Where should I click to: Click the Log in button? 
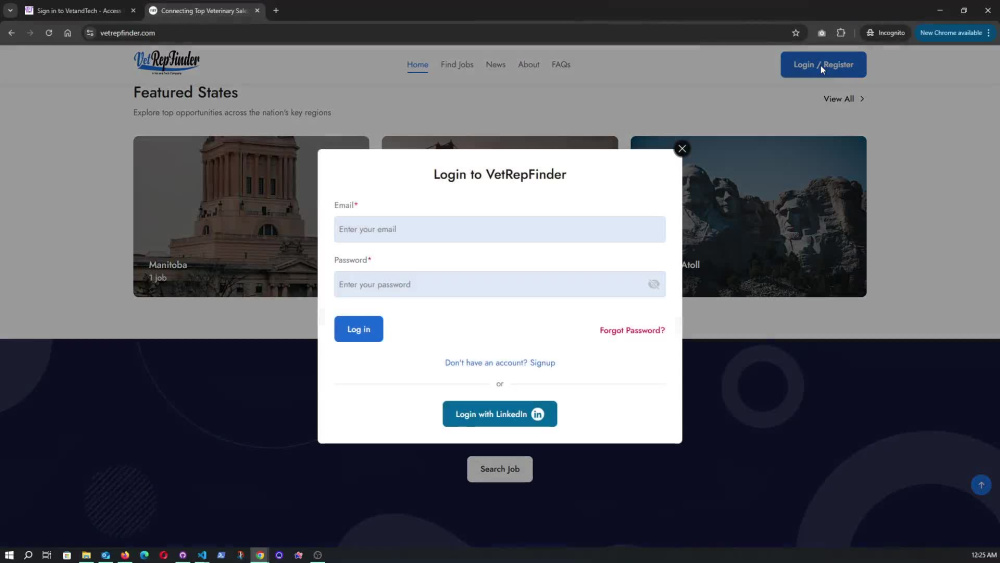coord(358,329)
